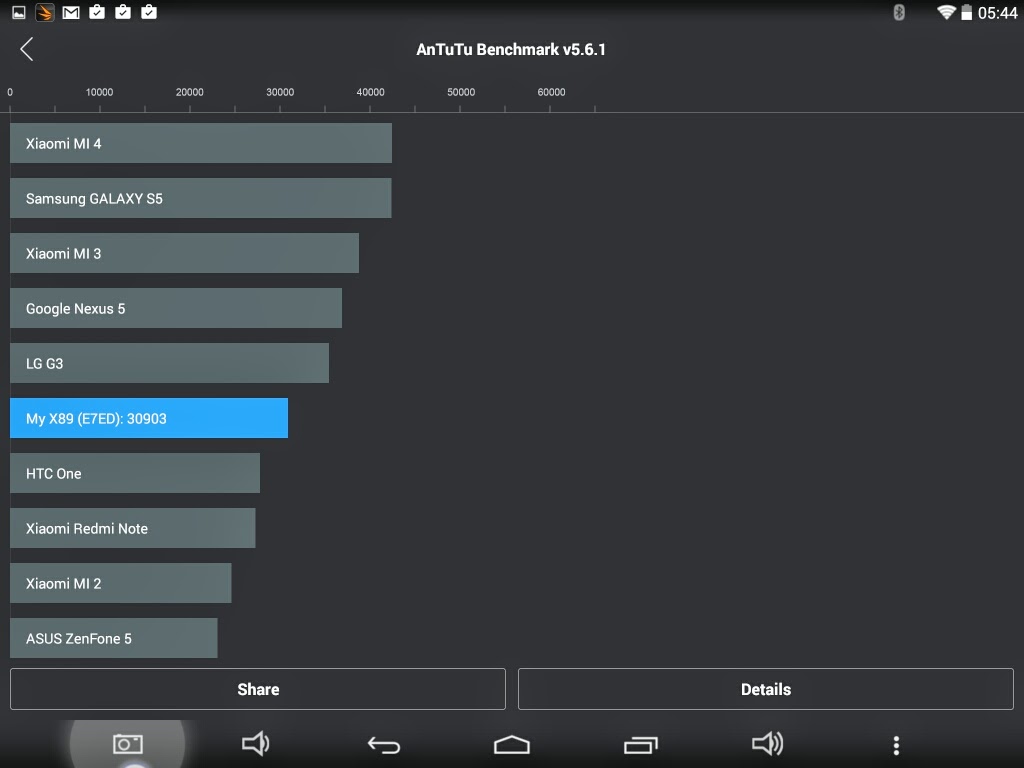Open the orange AnTuTu notification icon
Viewport: 1024px width, 768px height.
44,12
